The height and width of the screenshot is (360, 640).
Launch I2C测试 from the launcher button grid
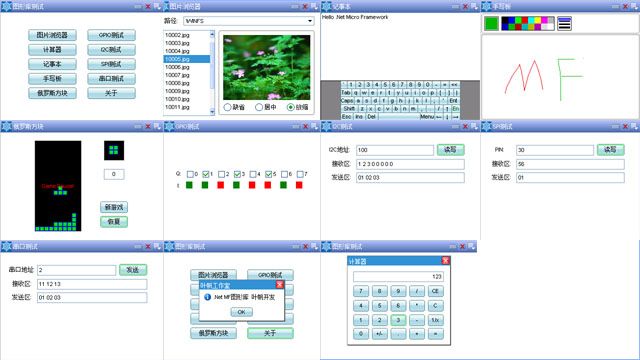point(111,50)
